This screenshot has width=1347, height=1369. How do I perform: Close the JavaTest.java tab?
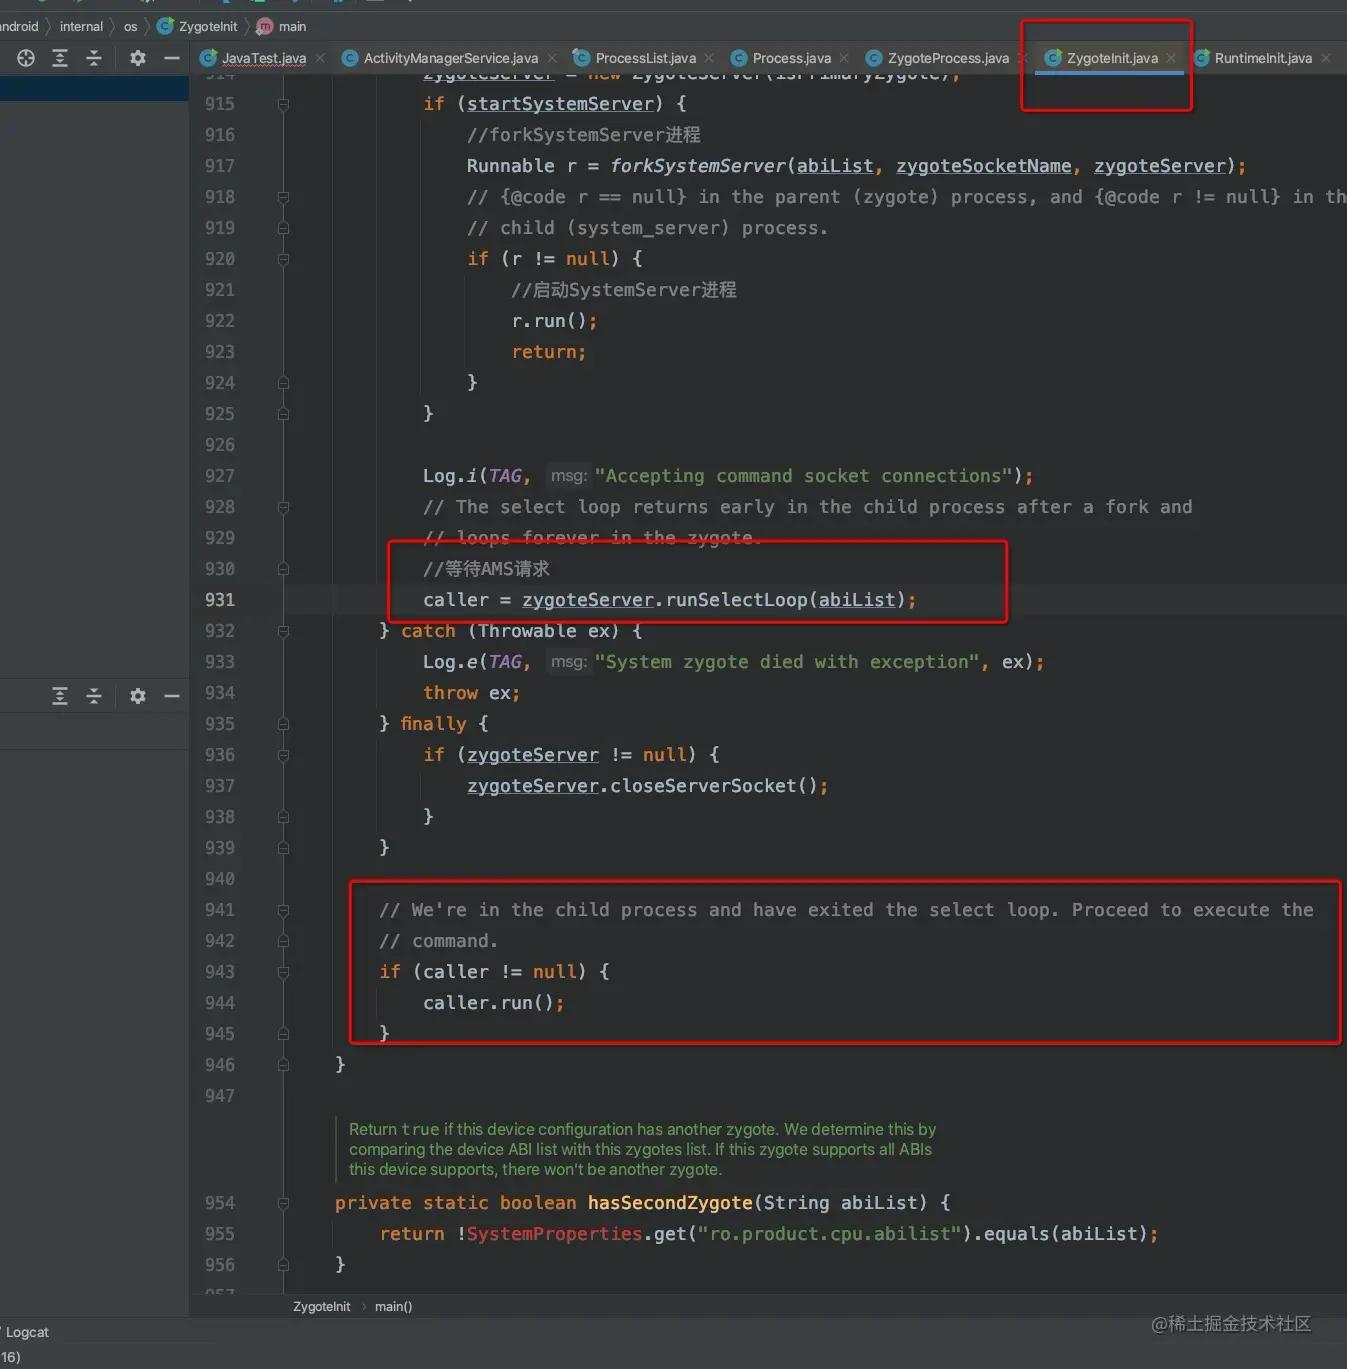click(x=320, y=58)
